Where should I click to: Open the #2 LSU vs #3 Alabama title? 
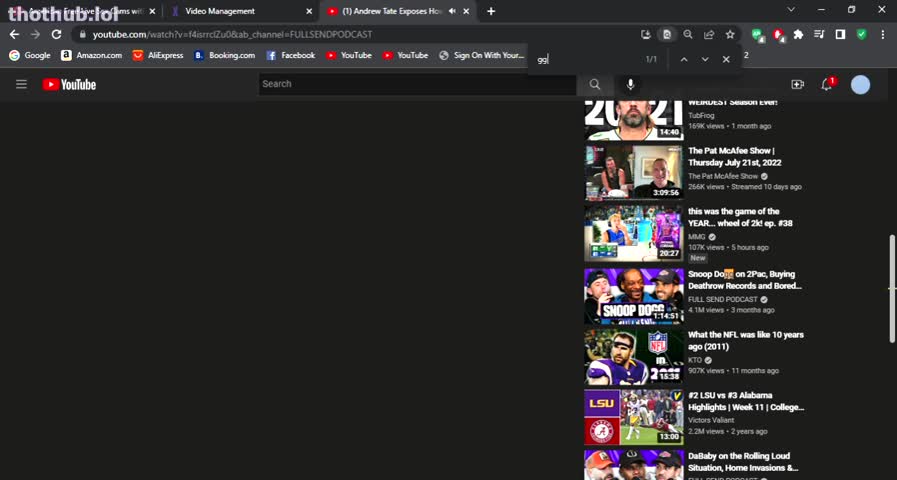pos(746,401)
